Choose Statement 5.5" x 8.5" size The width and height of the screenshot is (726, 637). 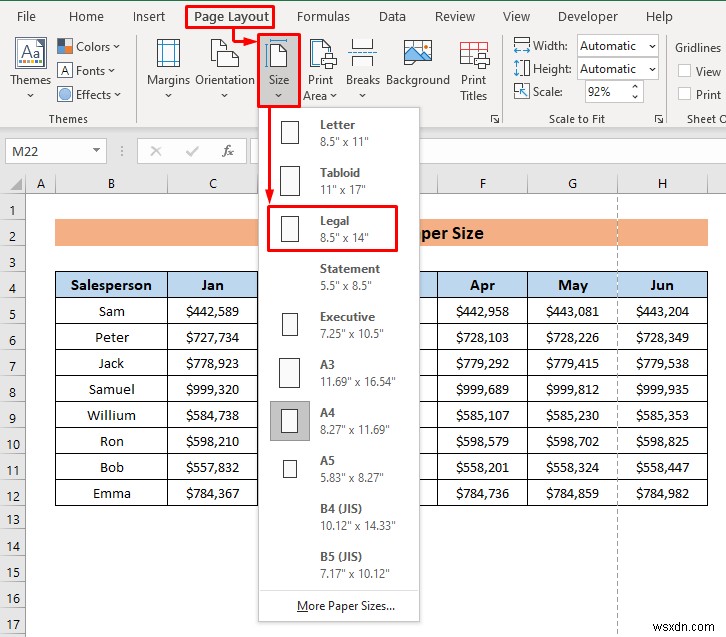[x=339, y=277]
